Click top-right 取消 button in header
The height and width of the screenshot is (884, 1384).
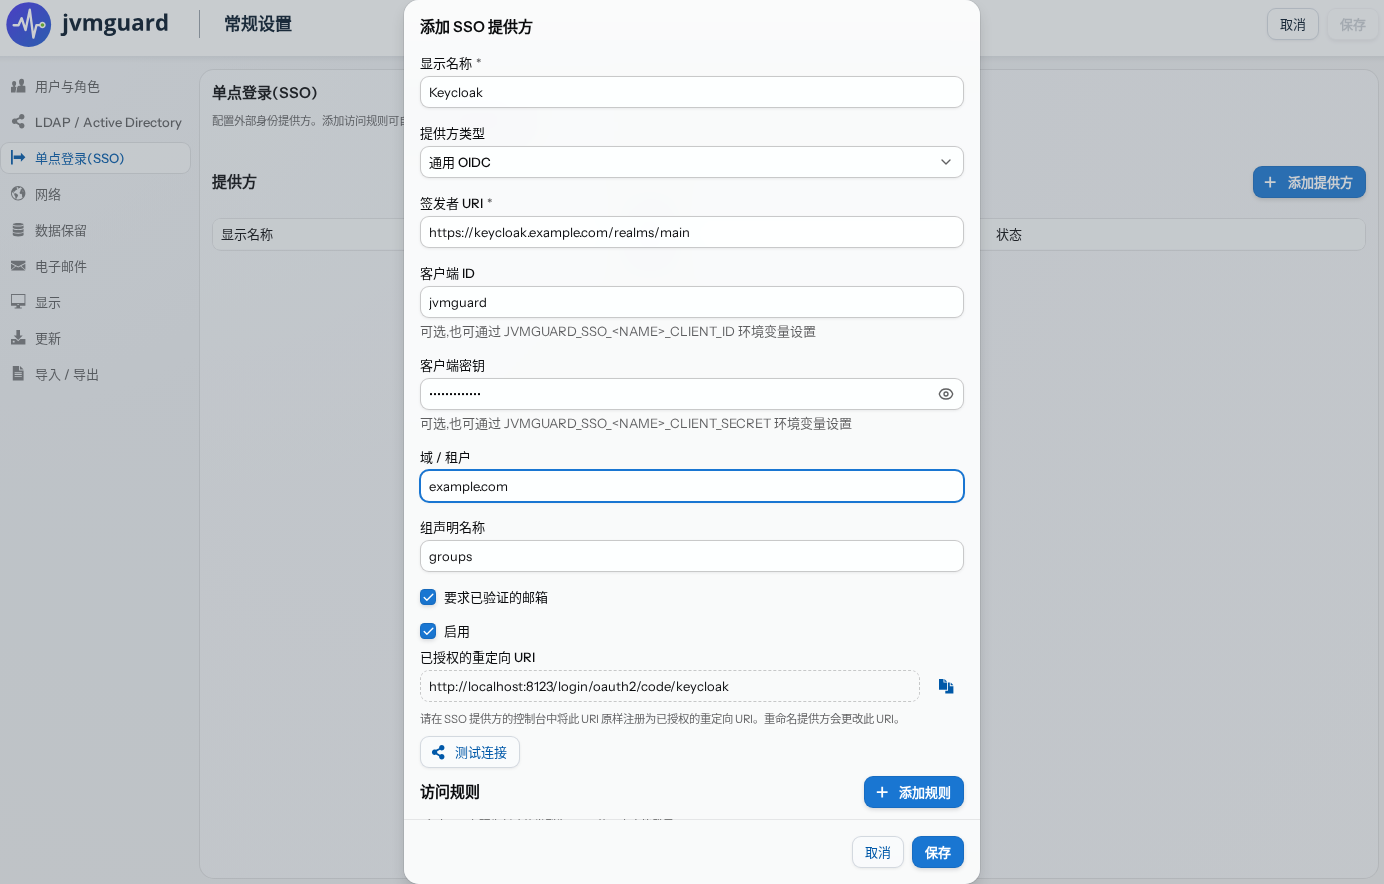(x=1293, y=24)
